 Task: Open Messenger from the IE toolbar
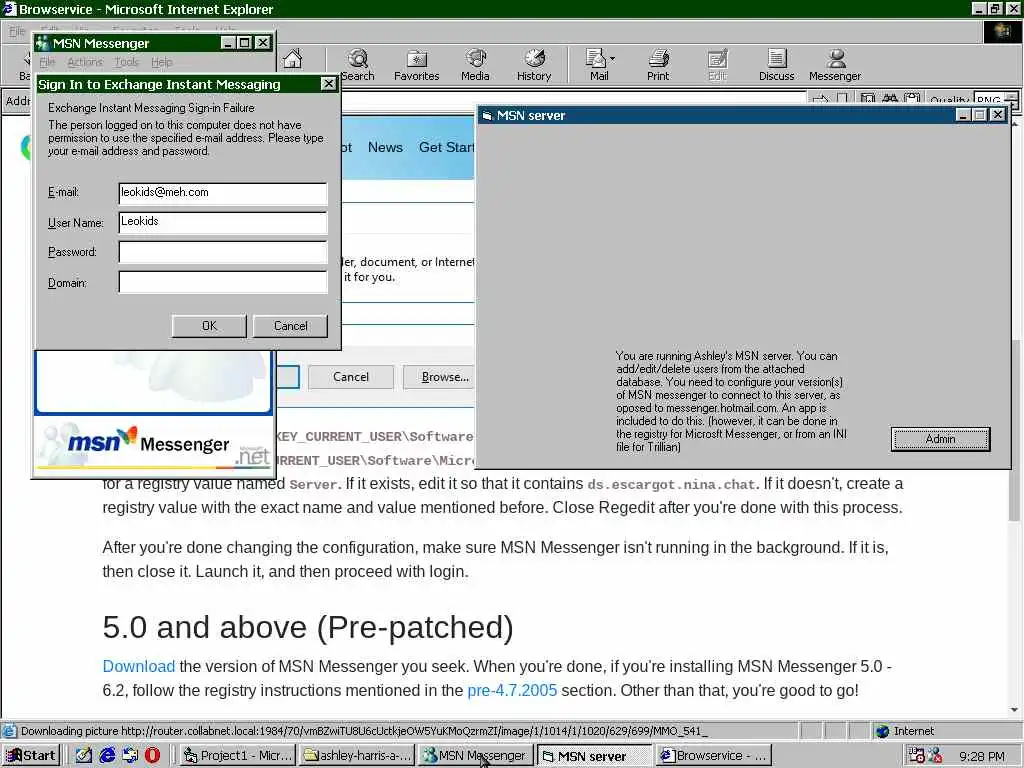(835, 65)
